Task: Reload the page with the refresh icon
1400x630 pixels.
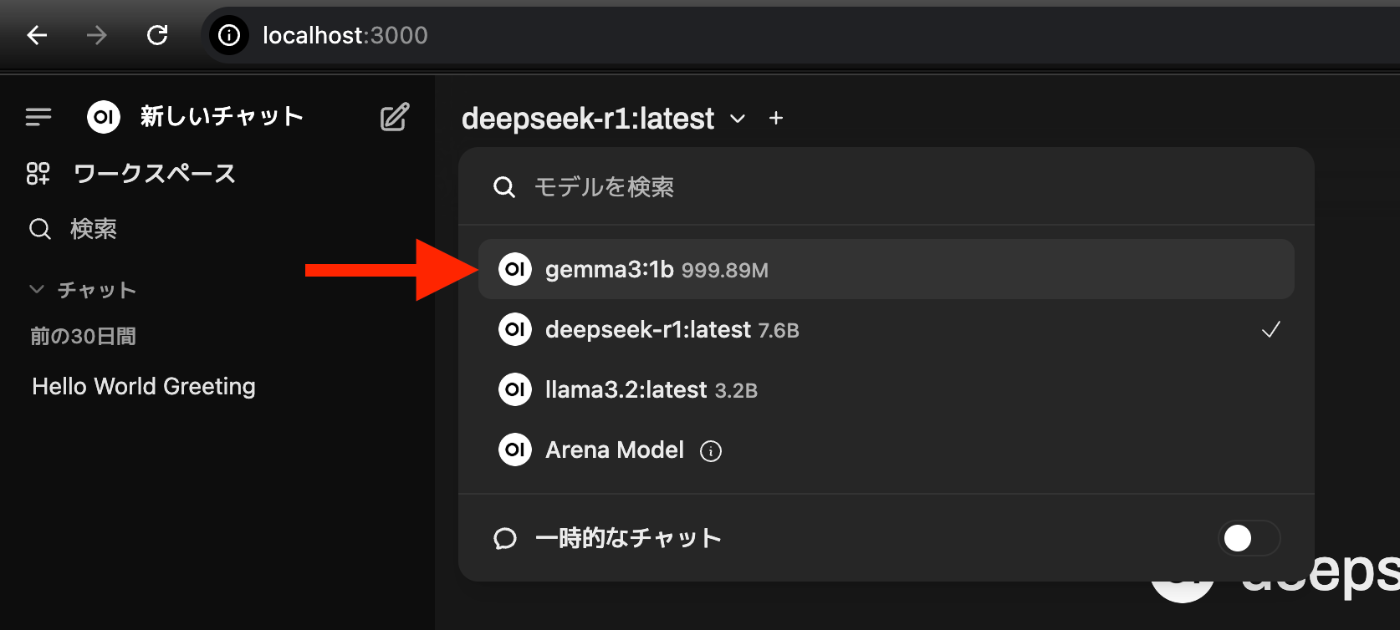Action: (x=157, y=36)
